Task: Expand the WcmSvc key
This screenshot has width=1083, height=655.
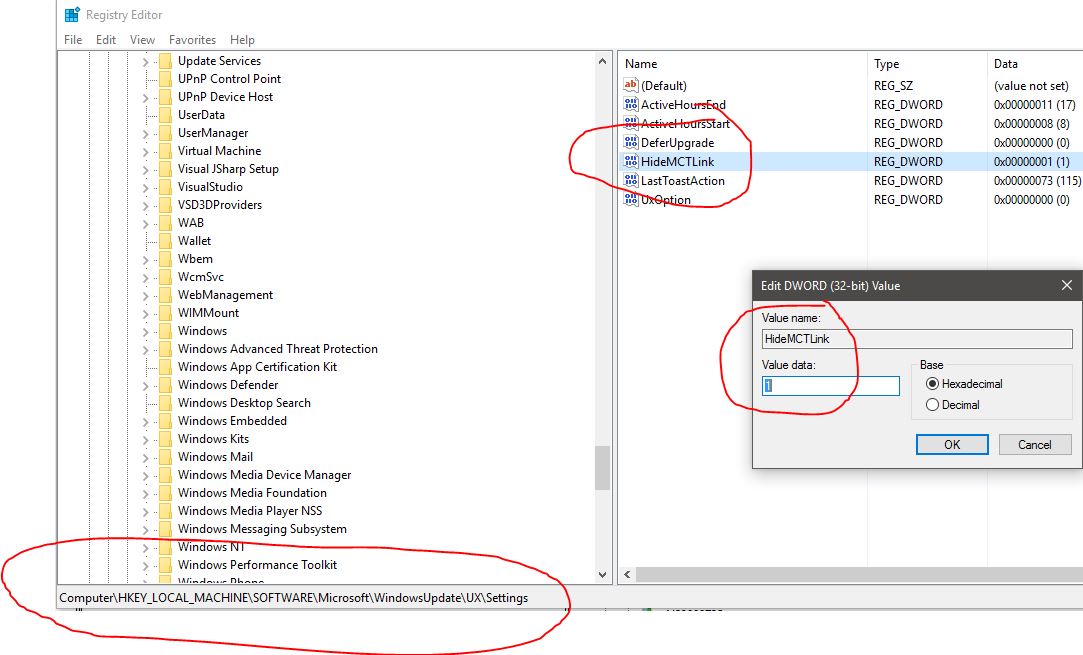Action: pos(145,278)
